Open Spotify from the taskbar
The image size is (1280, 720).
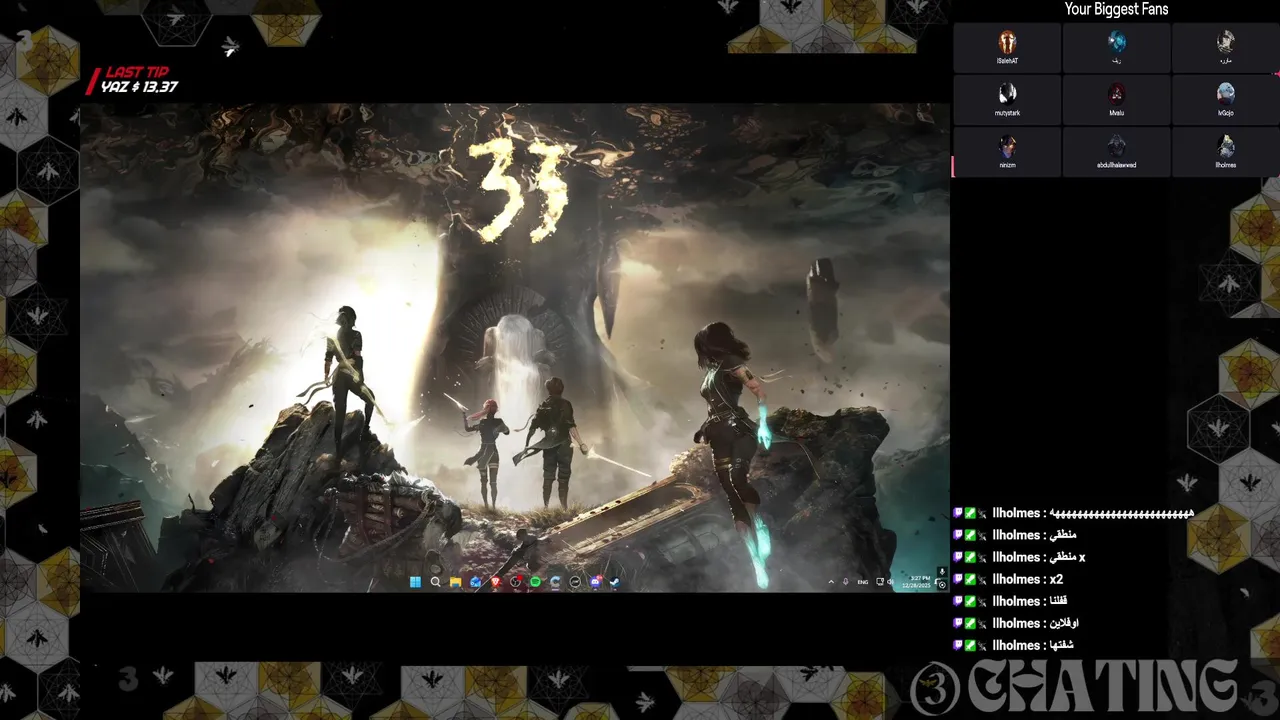click(x=535, y=582)
